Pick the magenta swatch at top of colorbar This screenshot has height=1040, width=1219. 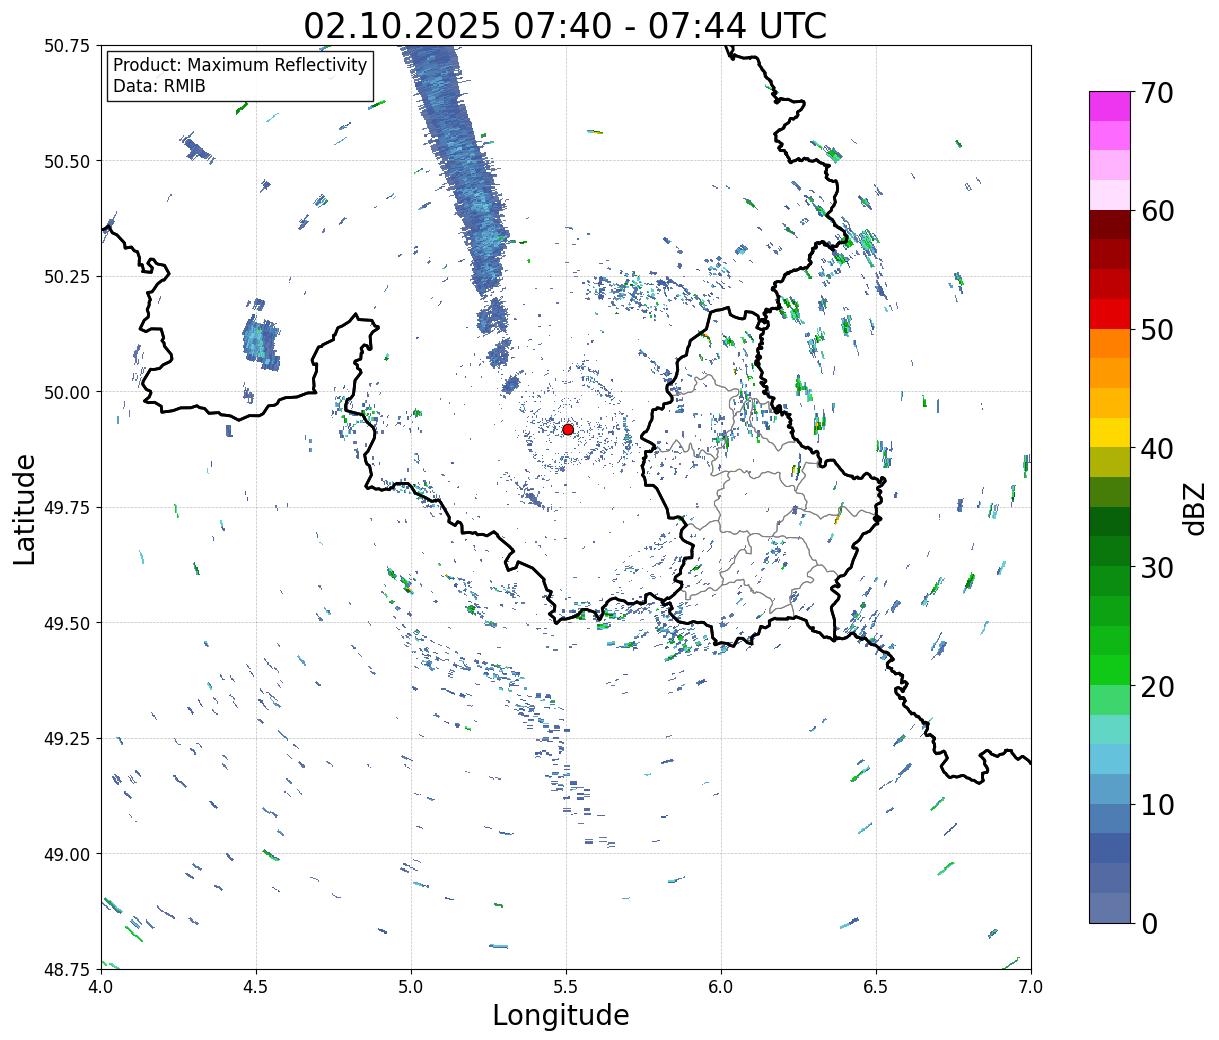click(x=1110, y=106)
